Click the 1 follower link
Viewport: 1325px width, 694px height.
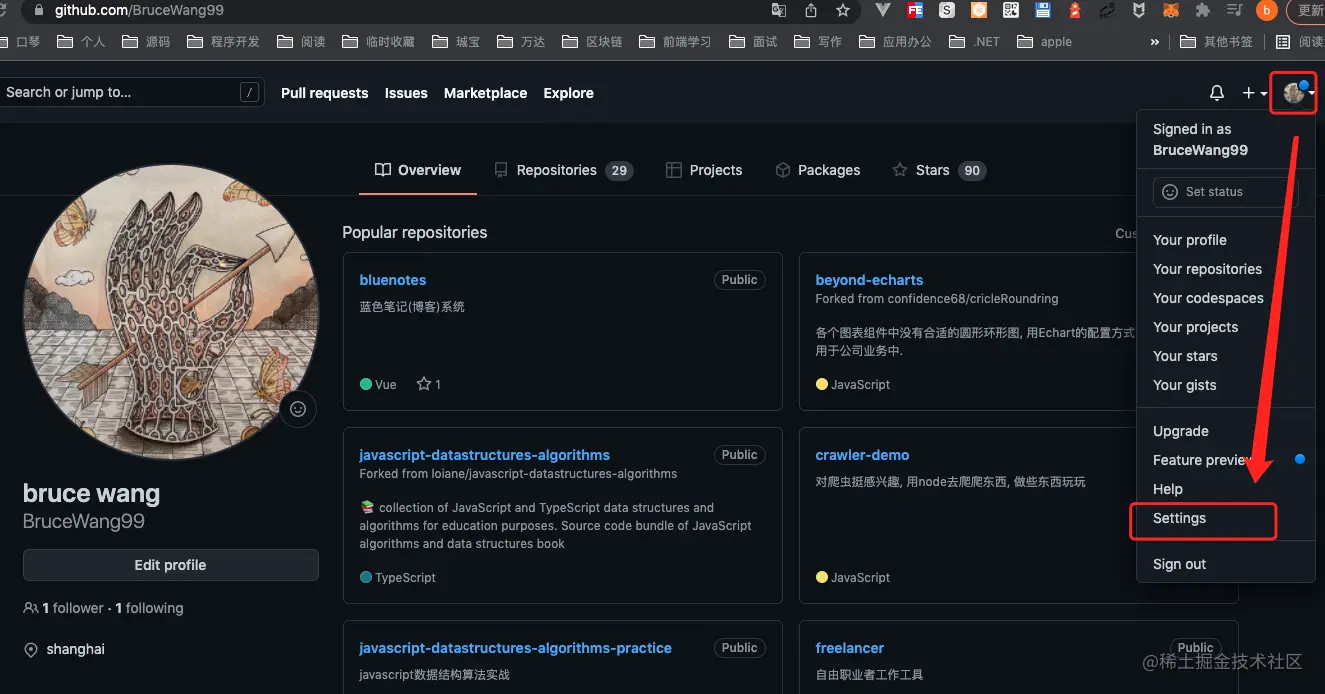pyautogui.click(x=64, y=608)
